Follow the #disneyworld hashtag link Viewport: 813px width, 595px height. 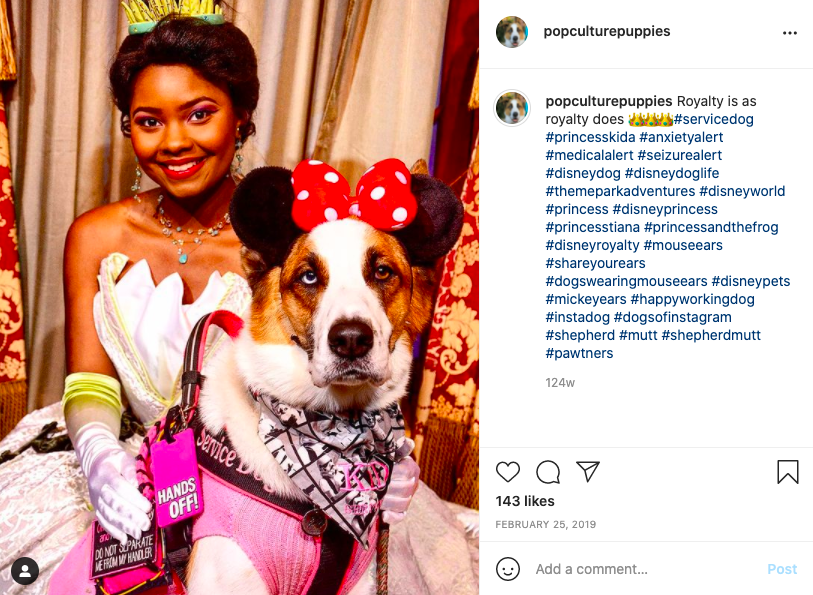coord(742,191)
